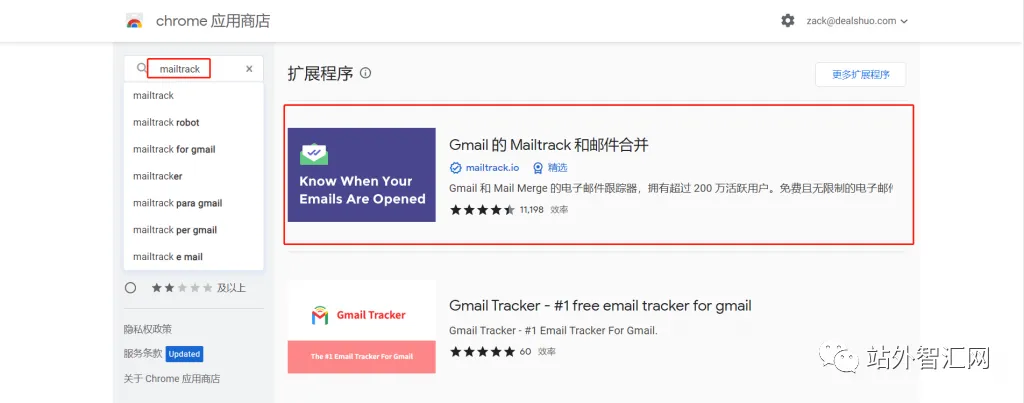This screenshot has height=403, width=1024.
Task: Open the 隐私权政策 link
Action: (x=148, y=329)
